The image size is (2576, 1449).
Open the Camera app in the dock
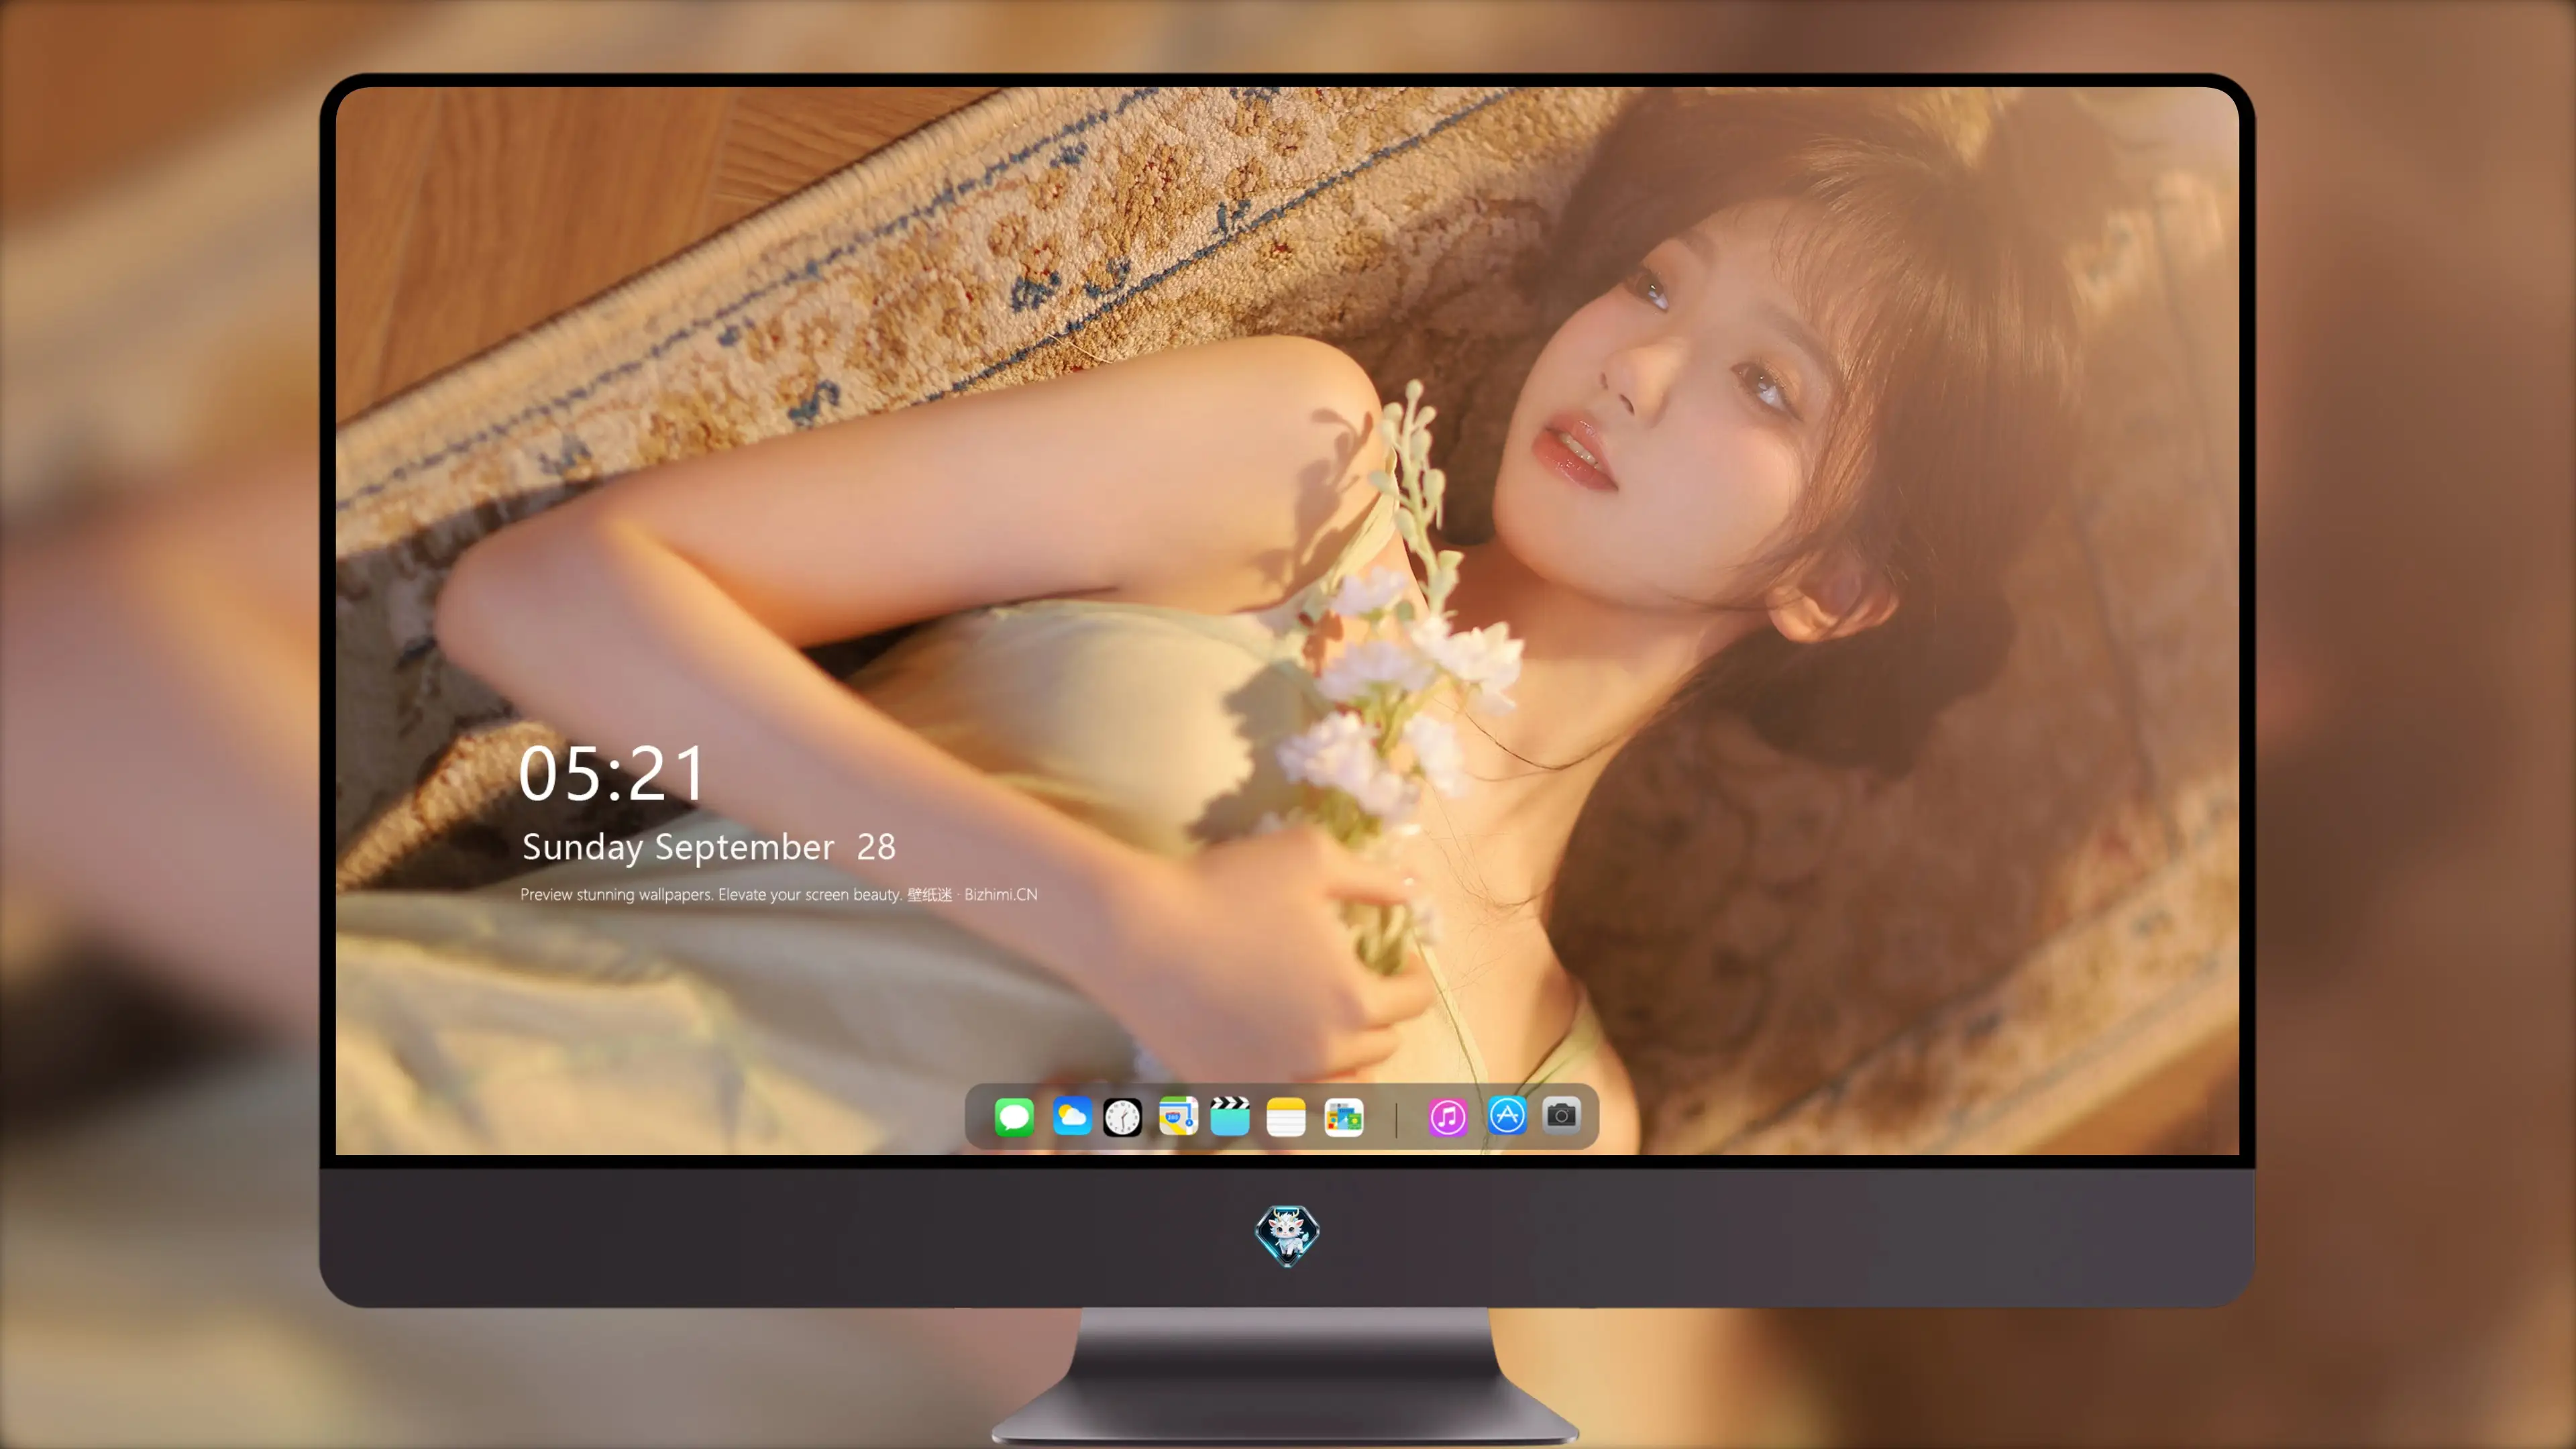click(1561, 1115)
